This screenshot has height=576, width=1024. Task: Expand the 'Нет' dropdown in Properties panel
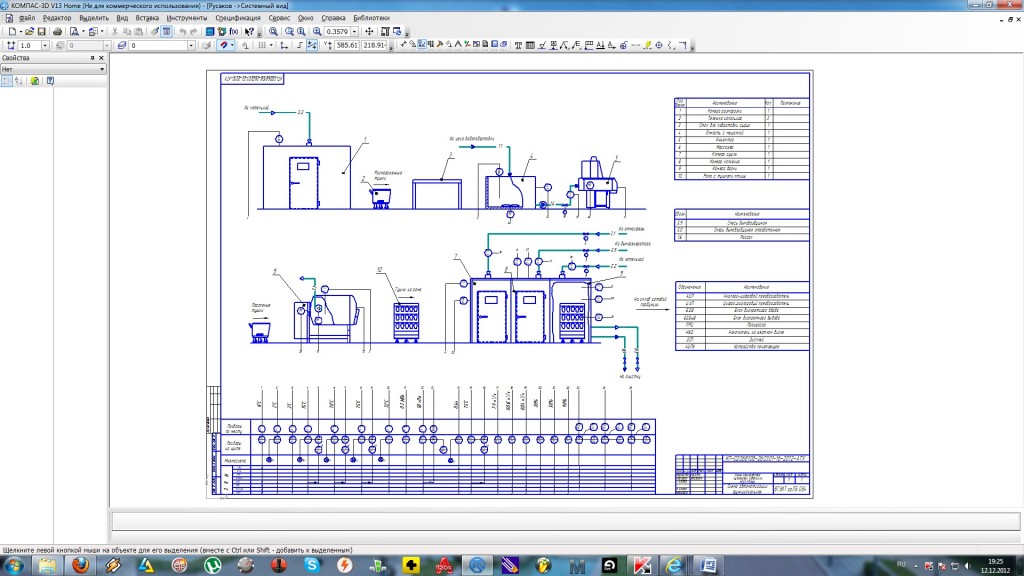pyautogui.click(x=102, y=69)
